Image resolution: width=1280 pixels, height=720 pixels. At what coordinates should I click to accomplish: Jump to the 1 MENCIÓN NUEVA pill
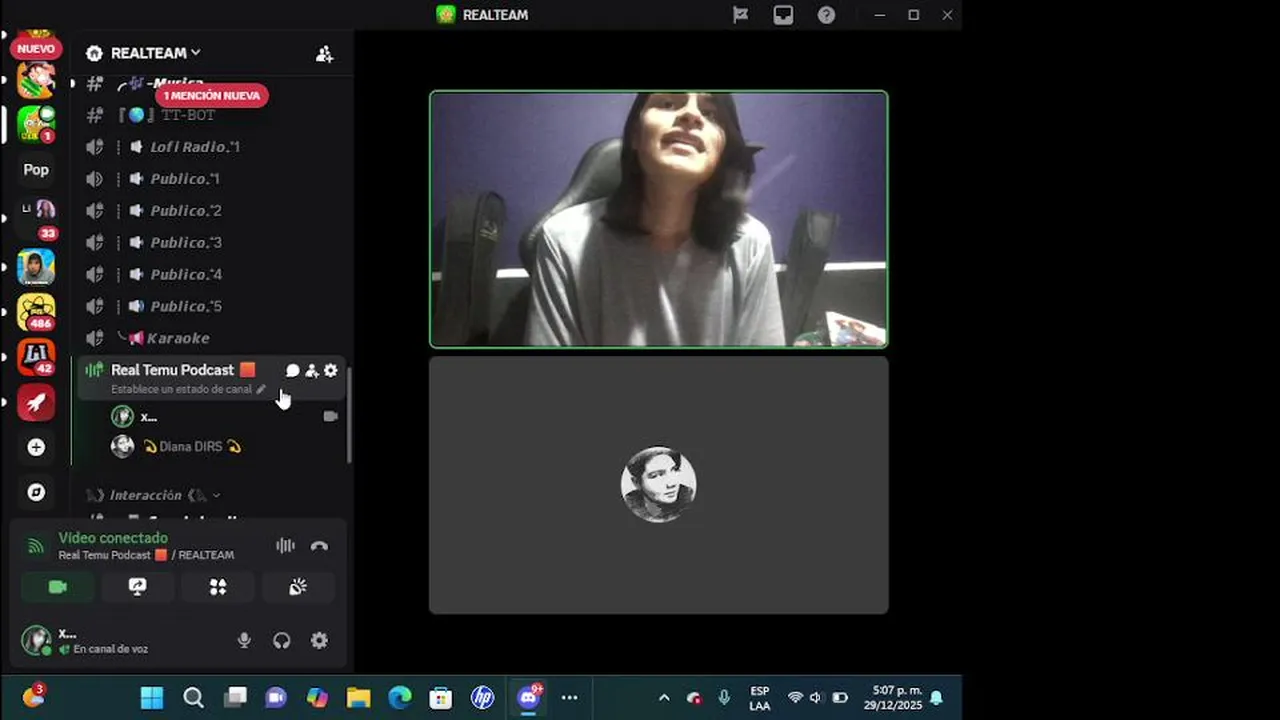(x=211, y=95)
